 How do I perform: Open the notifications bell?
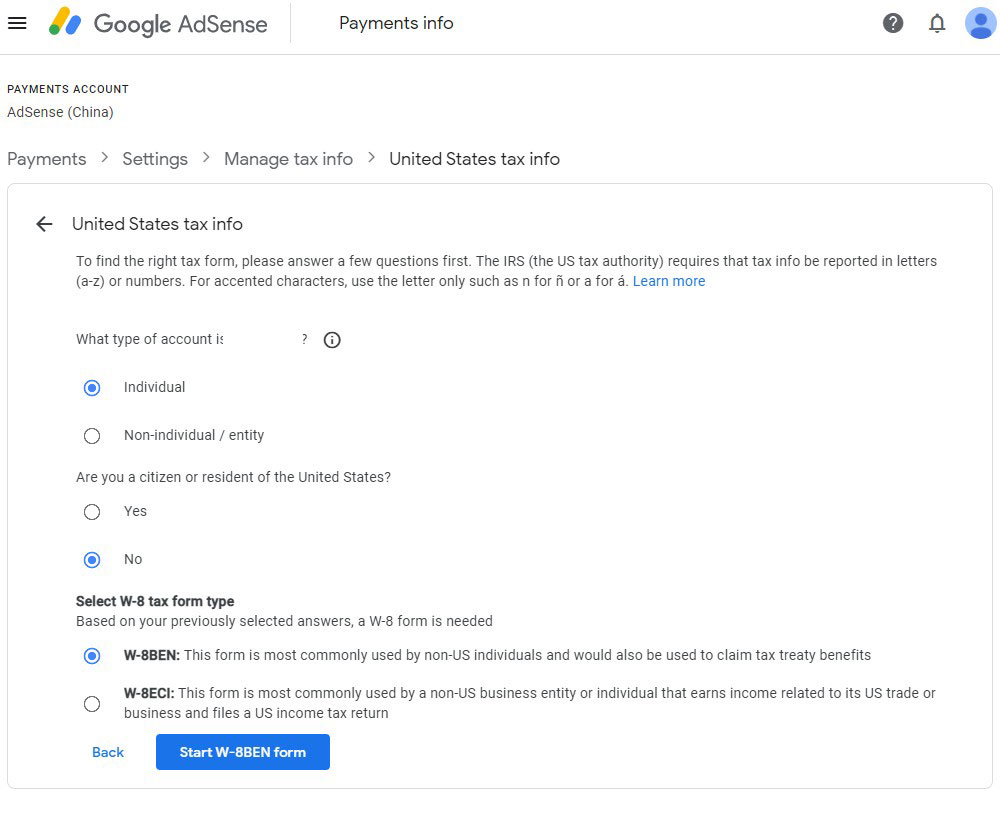[x=937, y=23]
